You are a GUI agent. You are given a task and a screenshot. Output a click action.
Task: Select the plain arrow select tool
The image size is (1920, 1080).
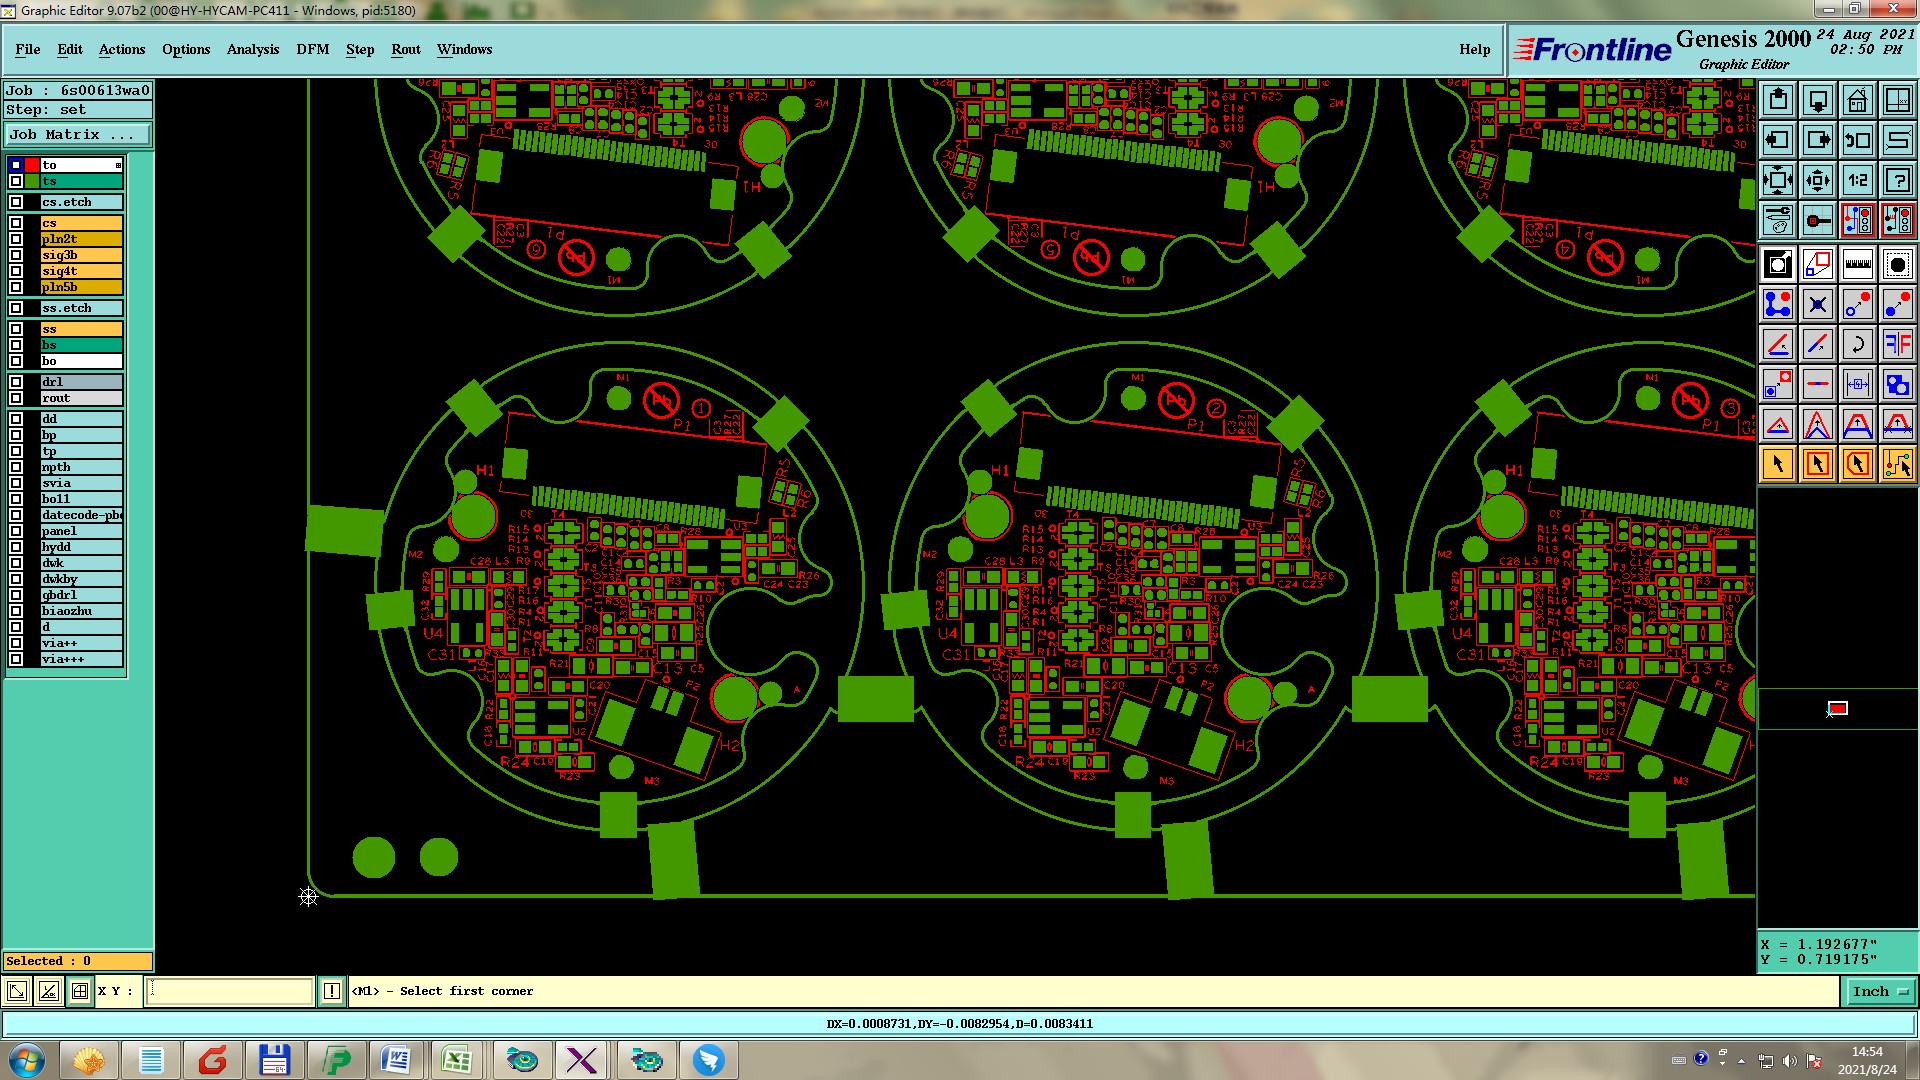1778,464
